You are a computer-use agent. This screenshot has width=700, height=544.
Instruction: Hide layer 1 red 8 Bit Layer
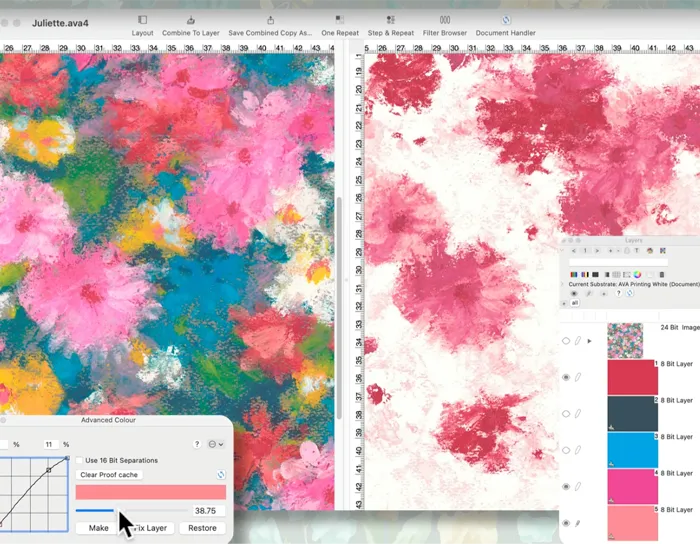pyautogui.click(x=566, y=377)
